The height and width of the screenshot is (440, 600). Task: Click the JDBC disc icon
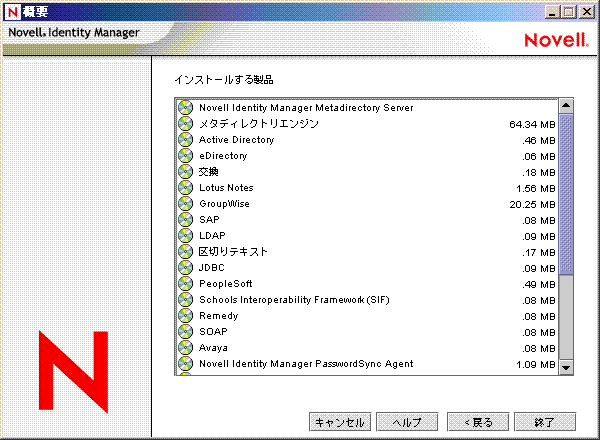click(186, 268)
